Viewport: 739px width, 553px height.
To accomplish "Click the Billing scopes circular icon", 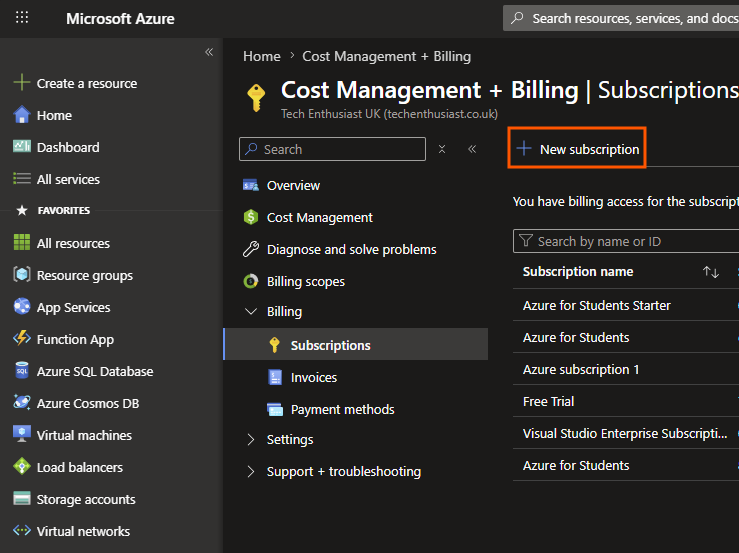I will pos(251,281).
